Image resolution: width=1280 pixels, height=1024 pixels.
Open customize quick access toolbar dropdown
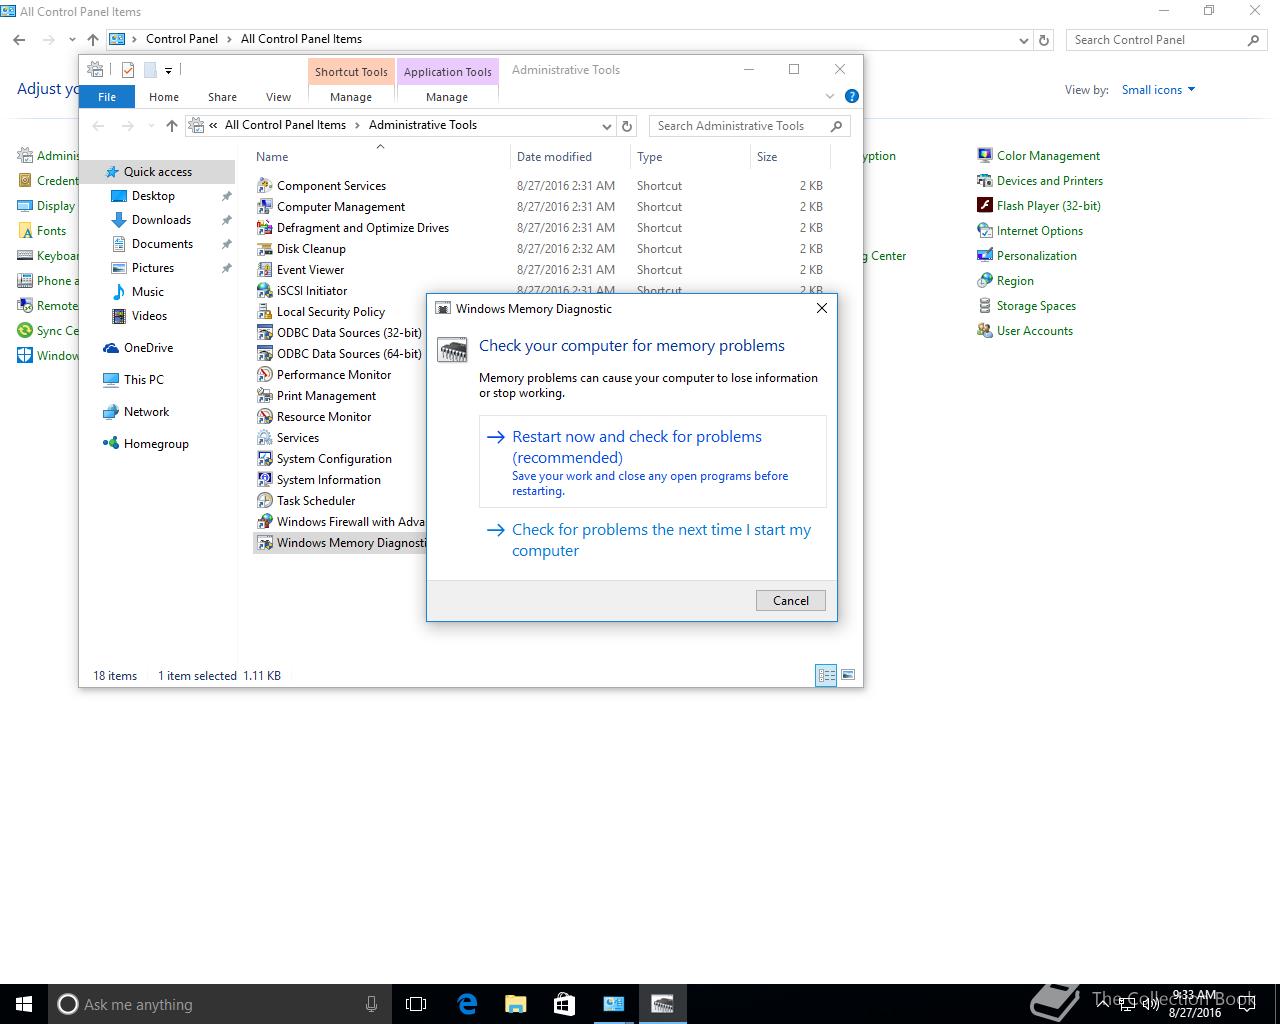tap(168, 70)
